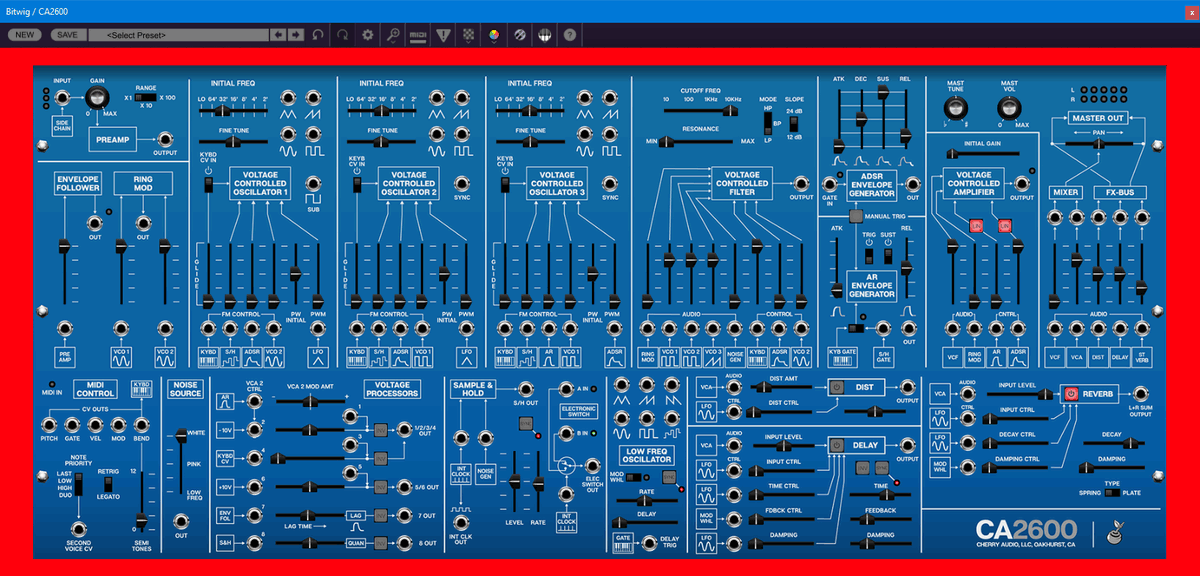Click the SIDE CHAIN button
Image resolution: width=1200 pixels, height=576 pixels.
62,124
